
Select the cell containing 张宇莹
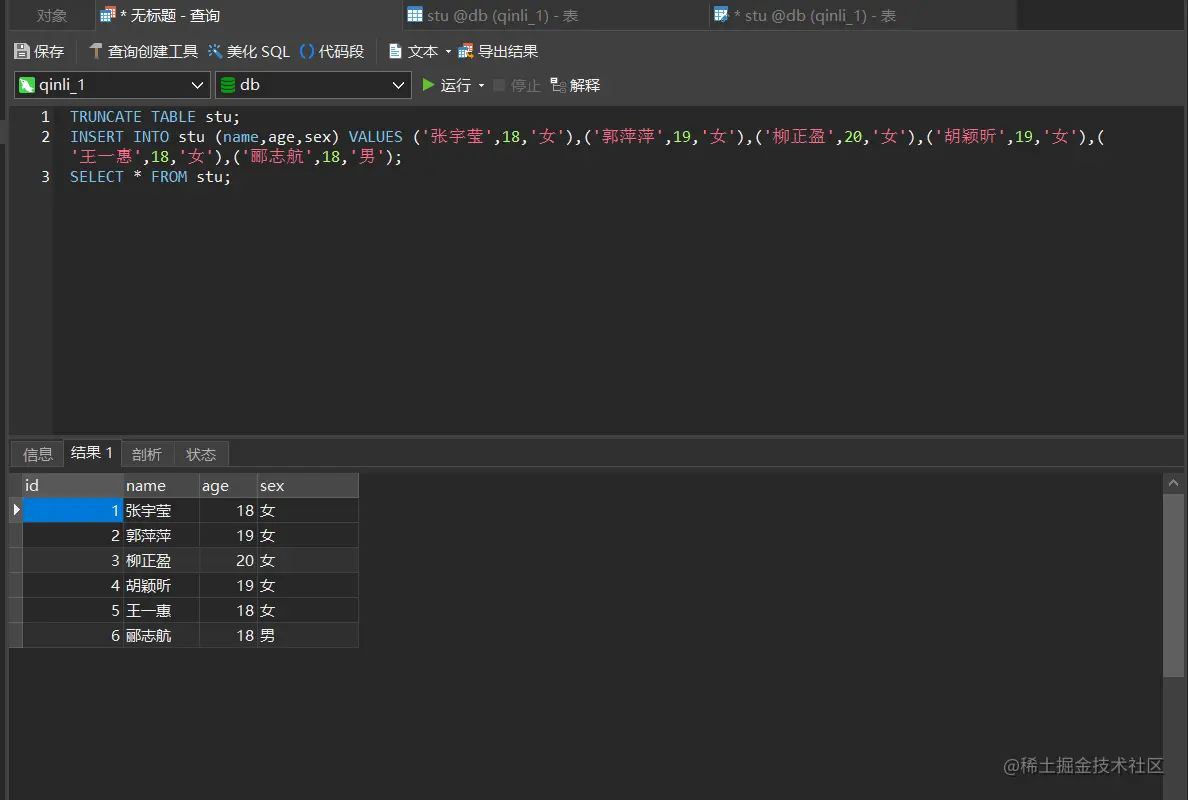[161, 511]
